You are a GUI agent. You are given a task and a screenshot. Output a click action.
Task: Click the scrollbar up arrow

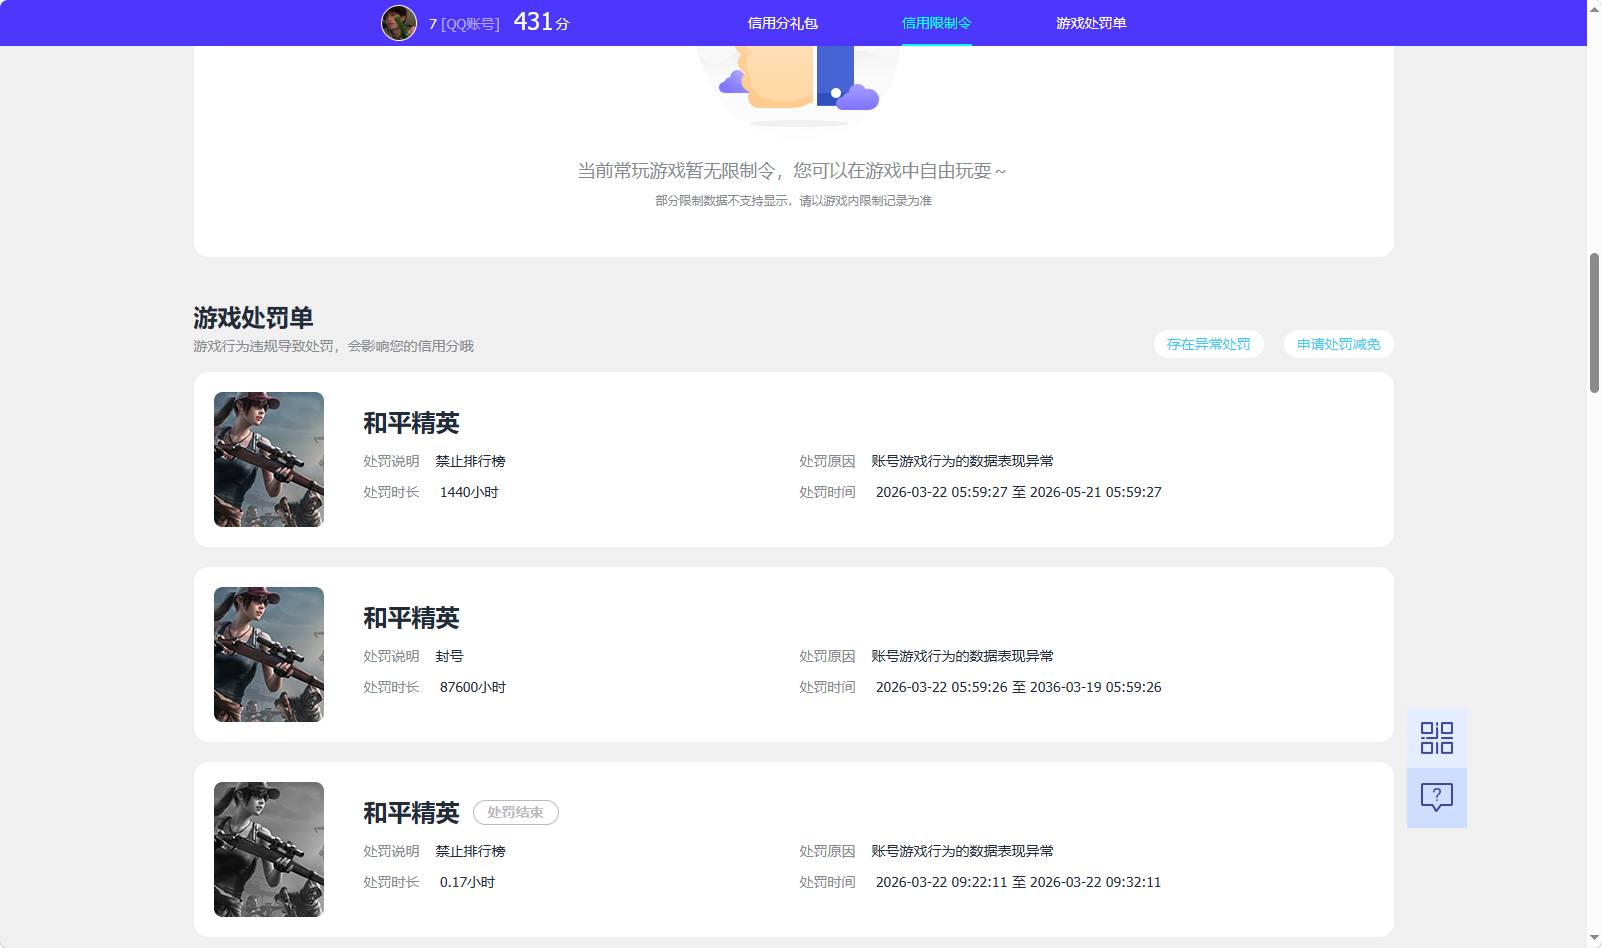pyautogui.click(x=1594, y=8)
